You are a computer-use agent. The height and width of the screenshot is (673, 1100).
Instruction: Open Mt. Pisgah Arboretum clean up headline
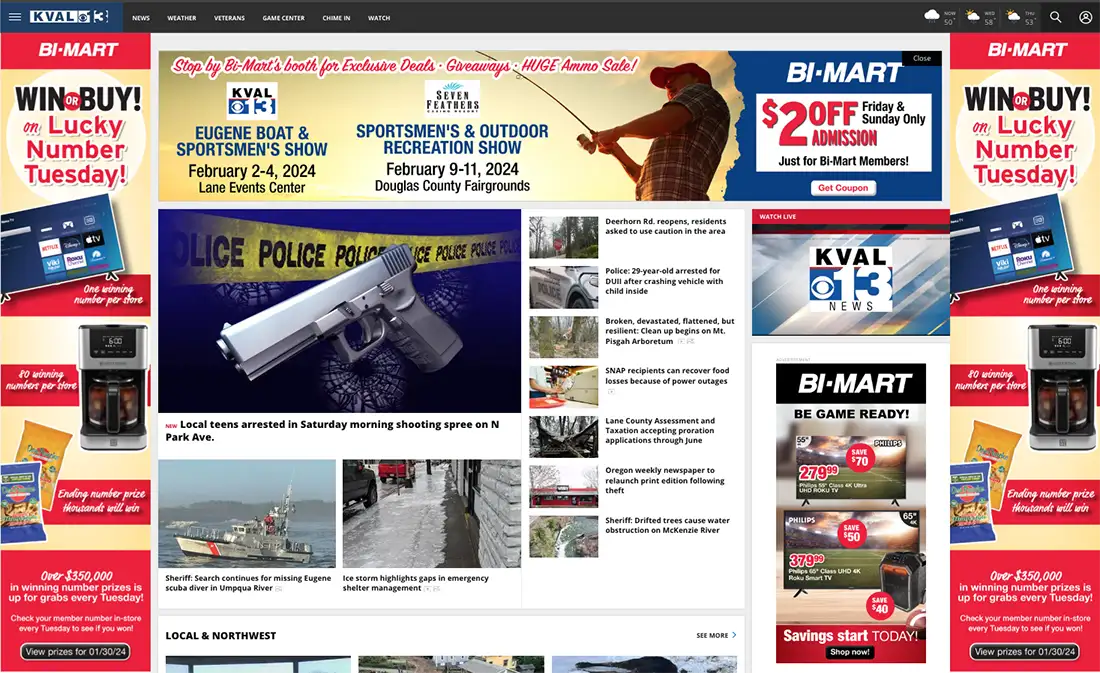click(670, 331)
